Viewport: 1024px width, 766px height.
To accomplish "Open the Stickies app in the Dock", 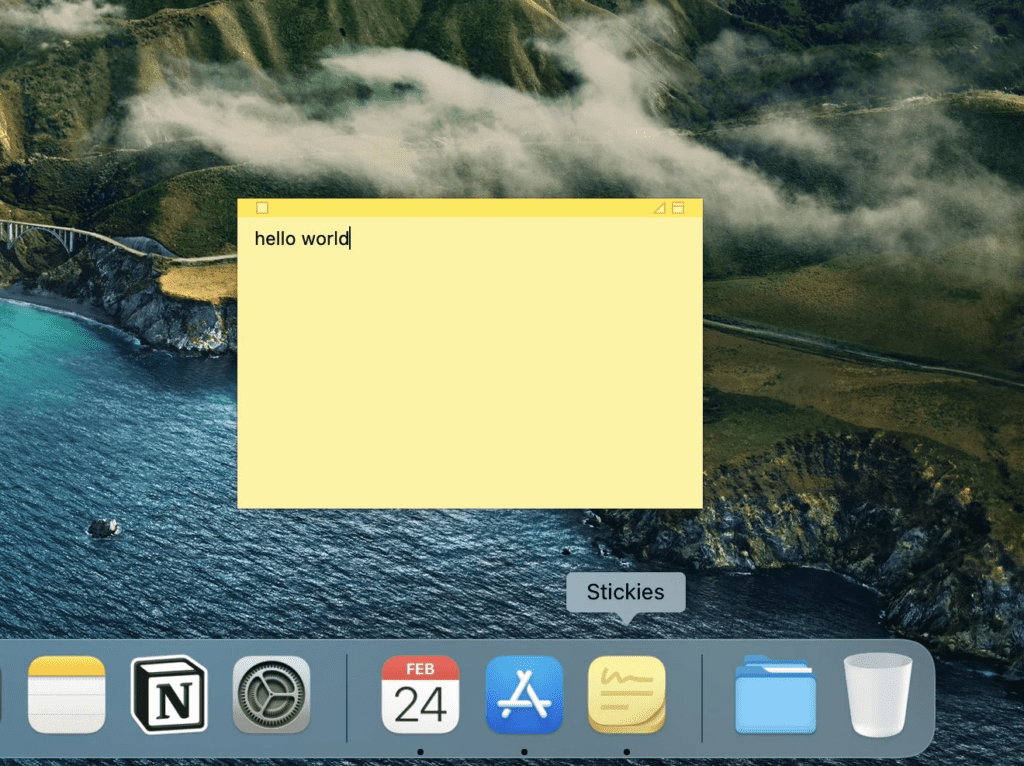I will 626,694.
